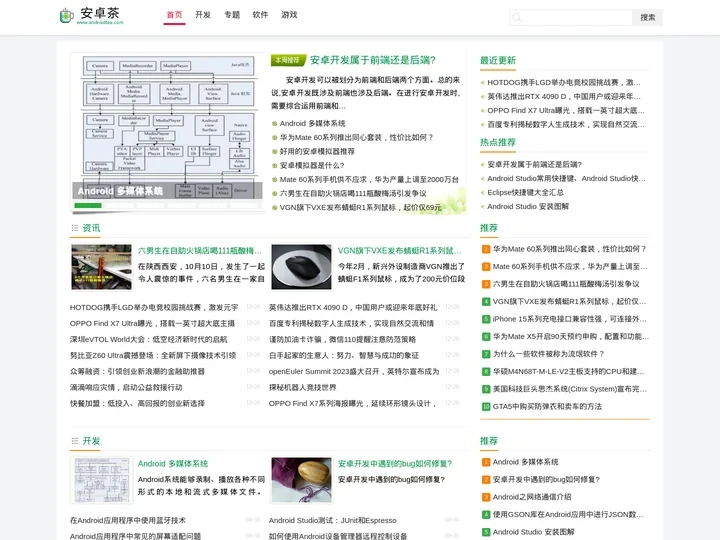
Task: Open featured list link Android 多媒体系统
Action: coord(312,124)
